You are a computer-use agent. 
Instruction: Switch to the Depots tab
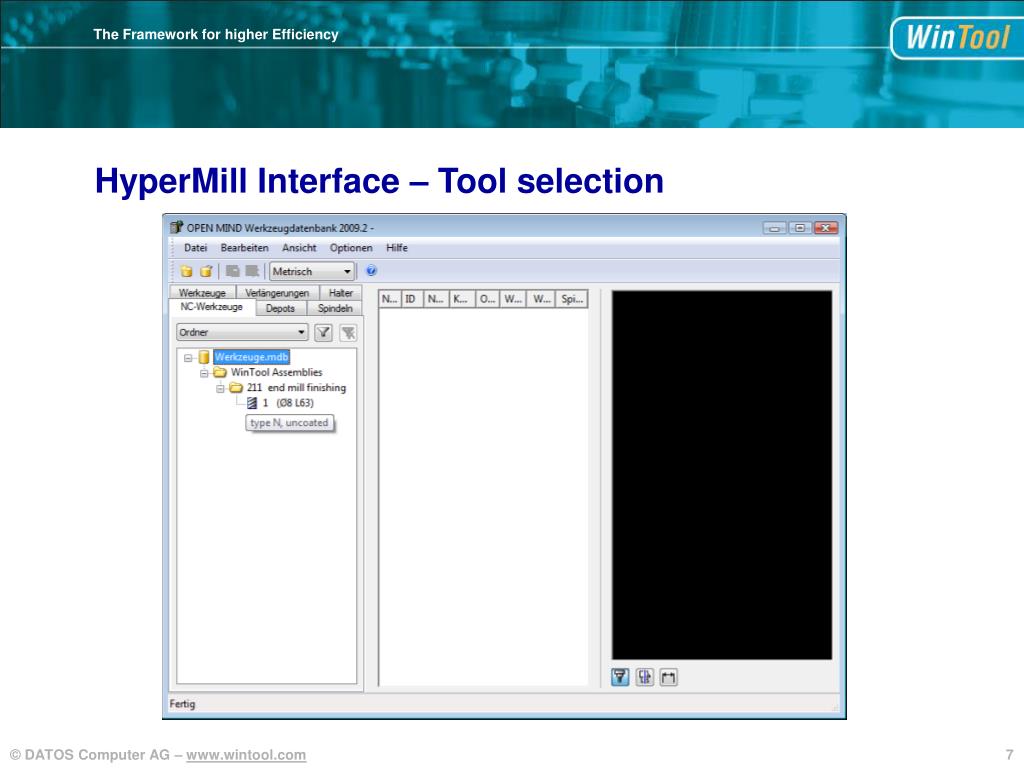pyautogui.click(x=280, y=308)
